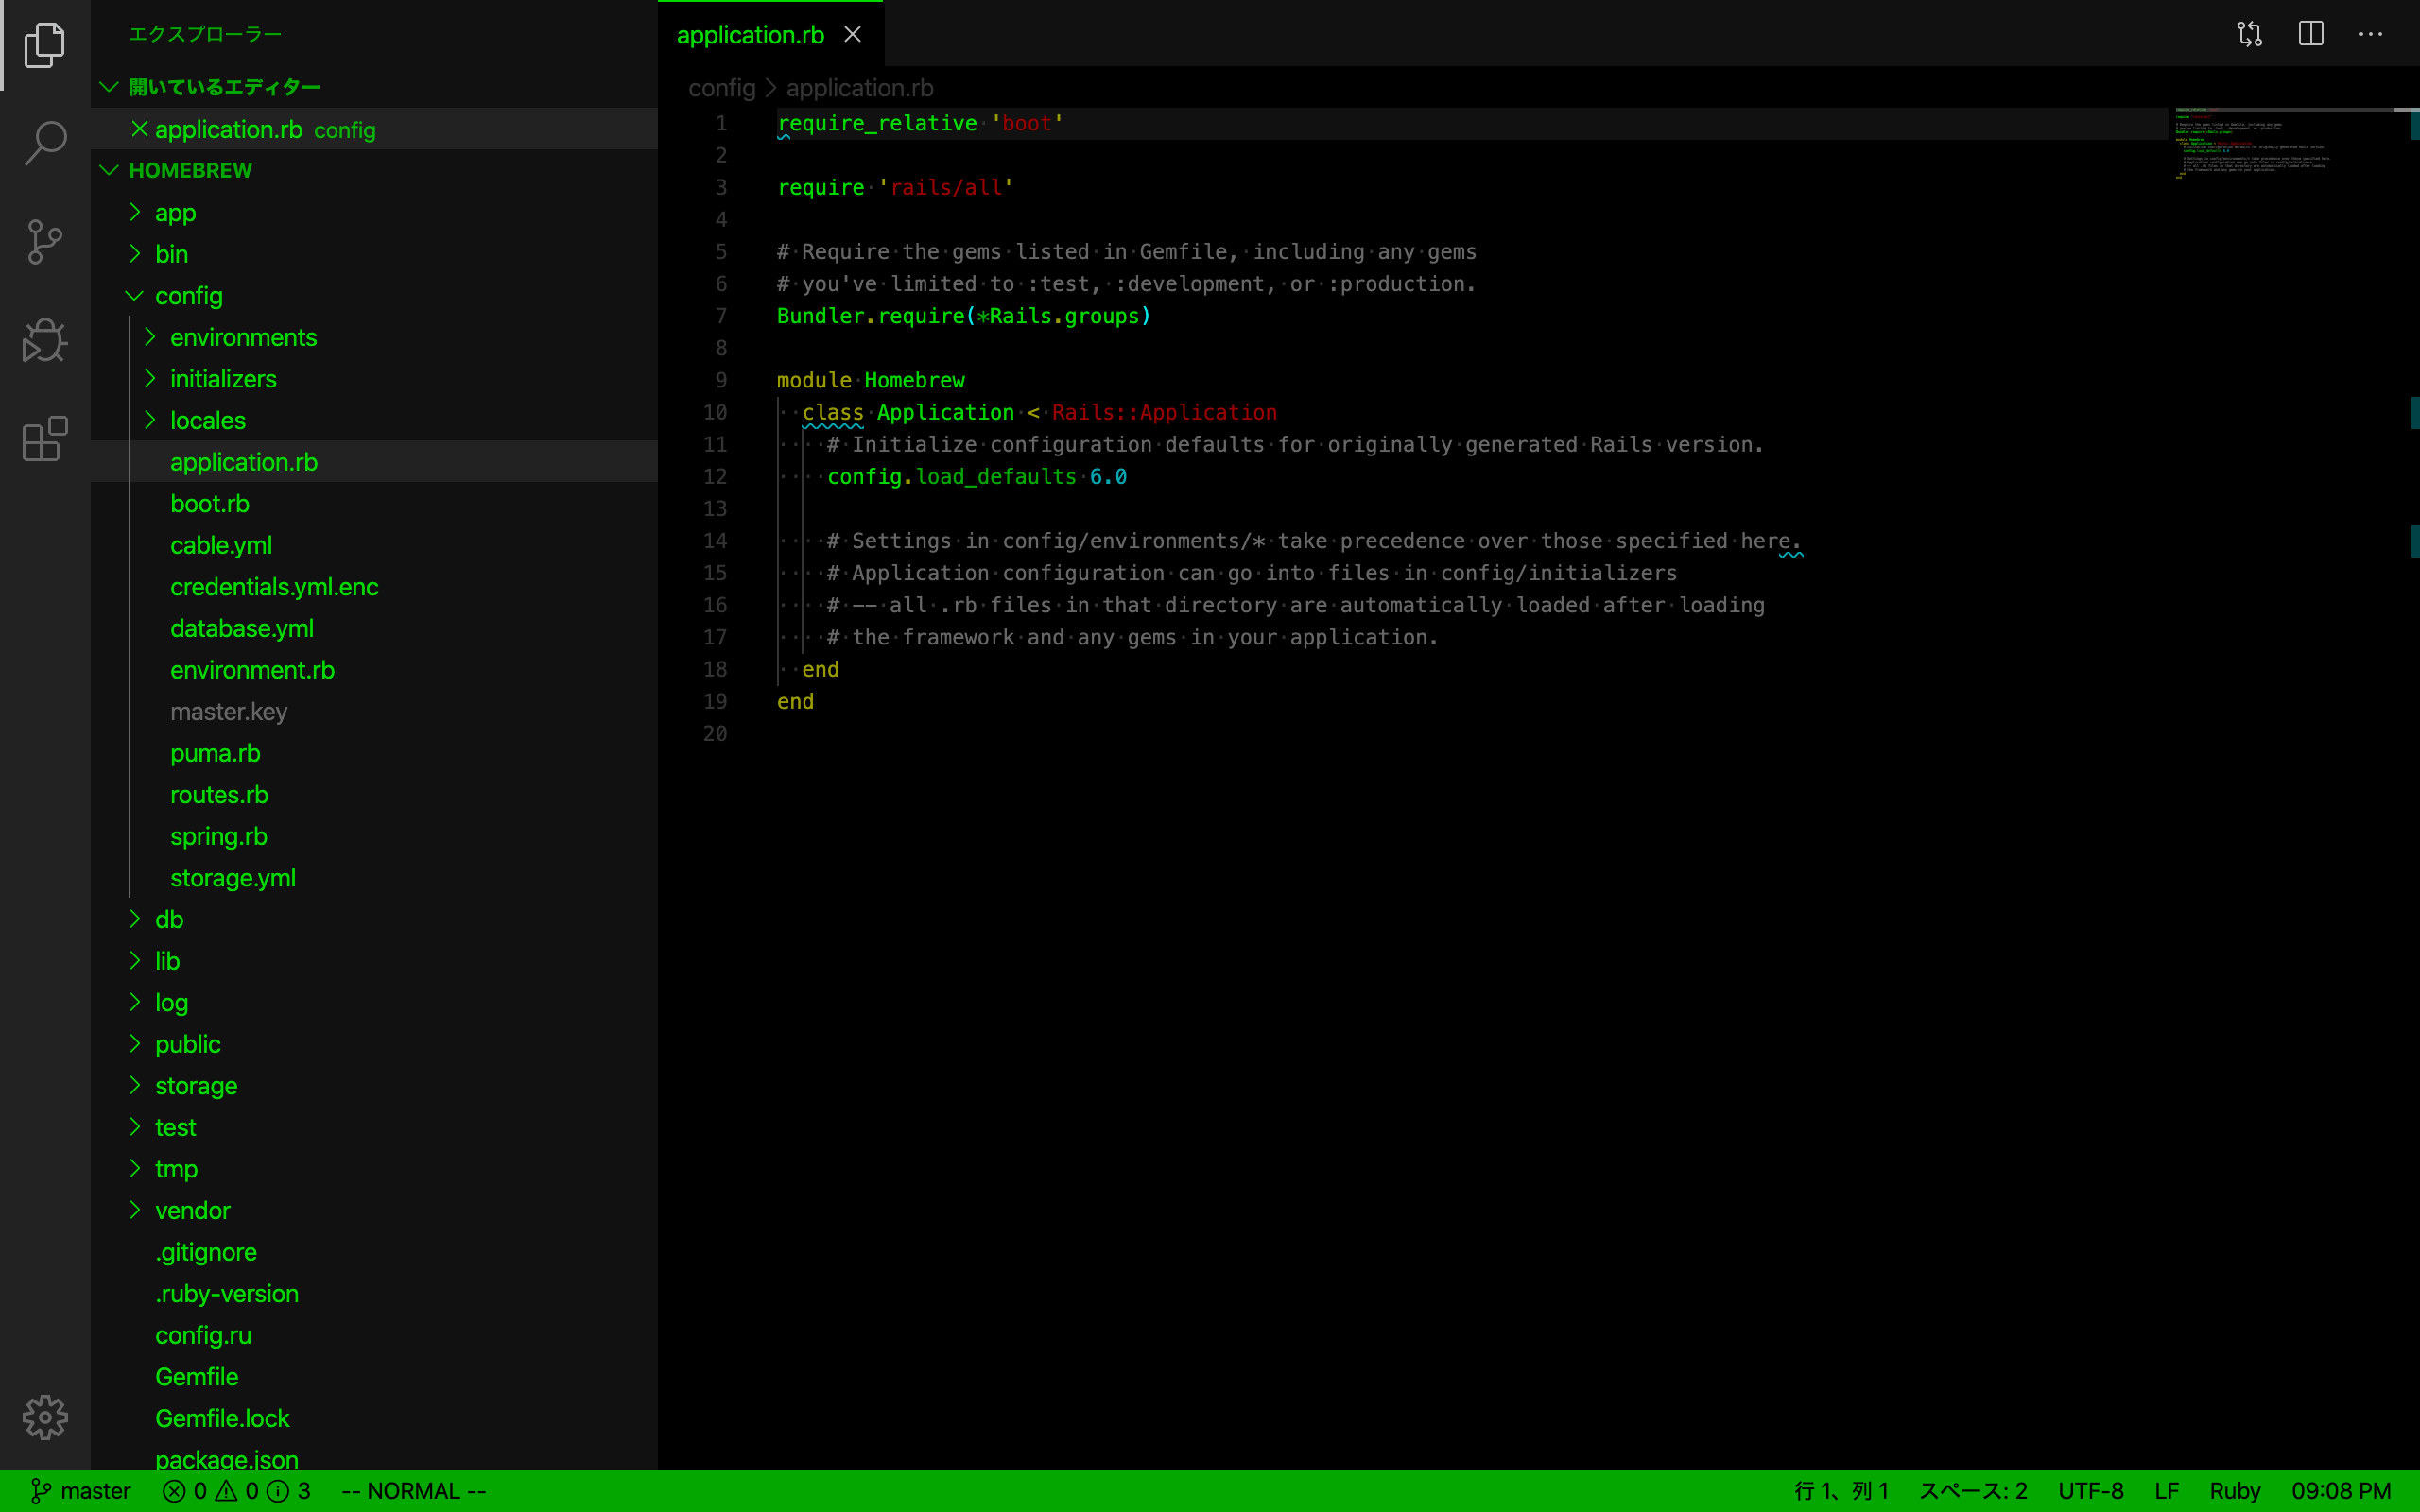Close application.rb in the Open Editors list
Image resolution: width=2420 pixels, height=1512 pixels.
click(x=140, y=129)
